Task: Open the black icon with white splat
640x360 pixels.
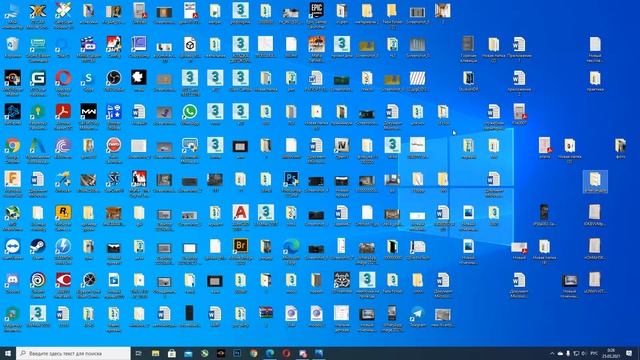Action: point(139,78)
